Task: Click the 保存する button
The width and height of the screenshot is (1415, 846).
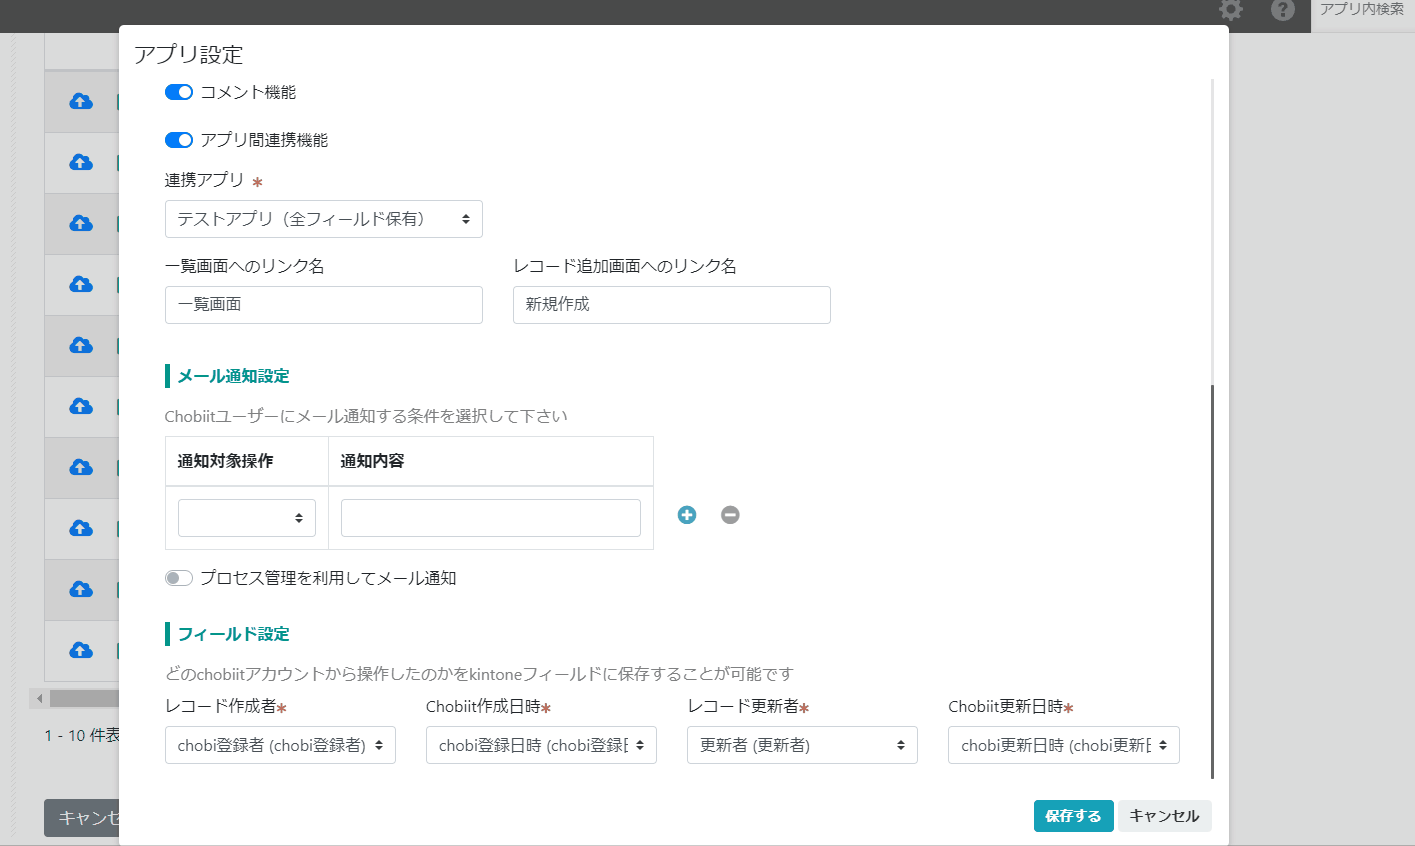Action: [x=1073, y=816]
